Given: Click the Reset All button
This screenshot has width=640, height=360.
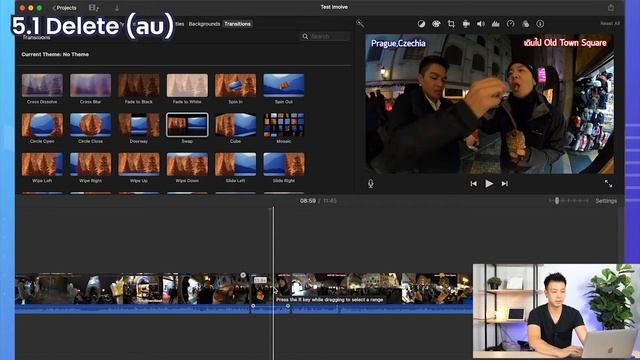Looking at the screenshot, I should [x=610, y=24].
